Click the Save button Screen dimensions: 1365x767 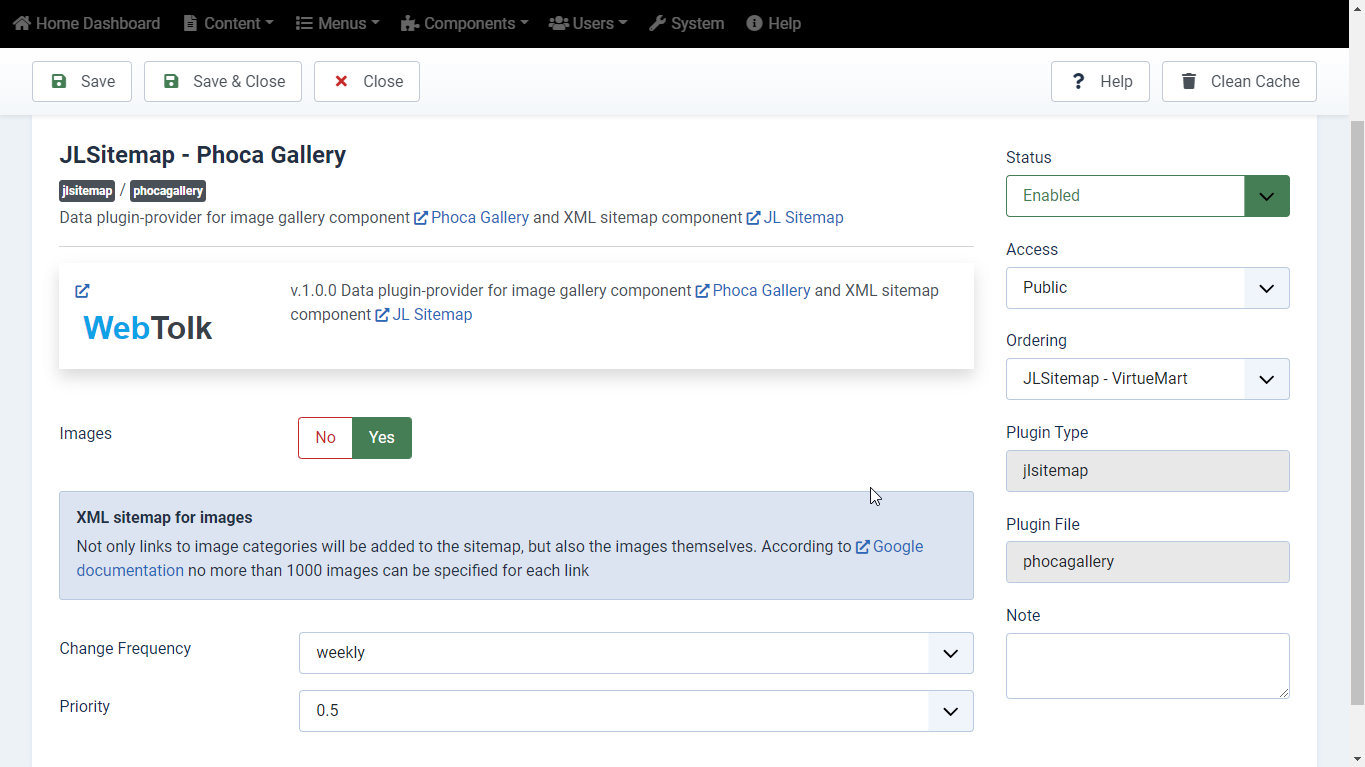[82, 82]
